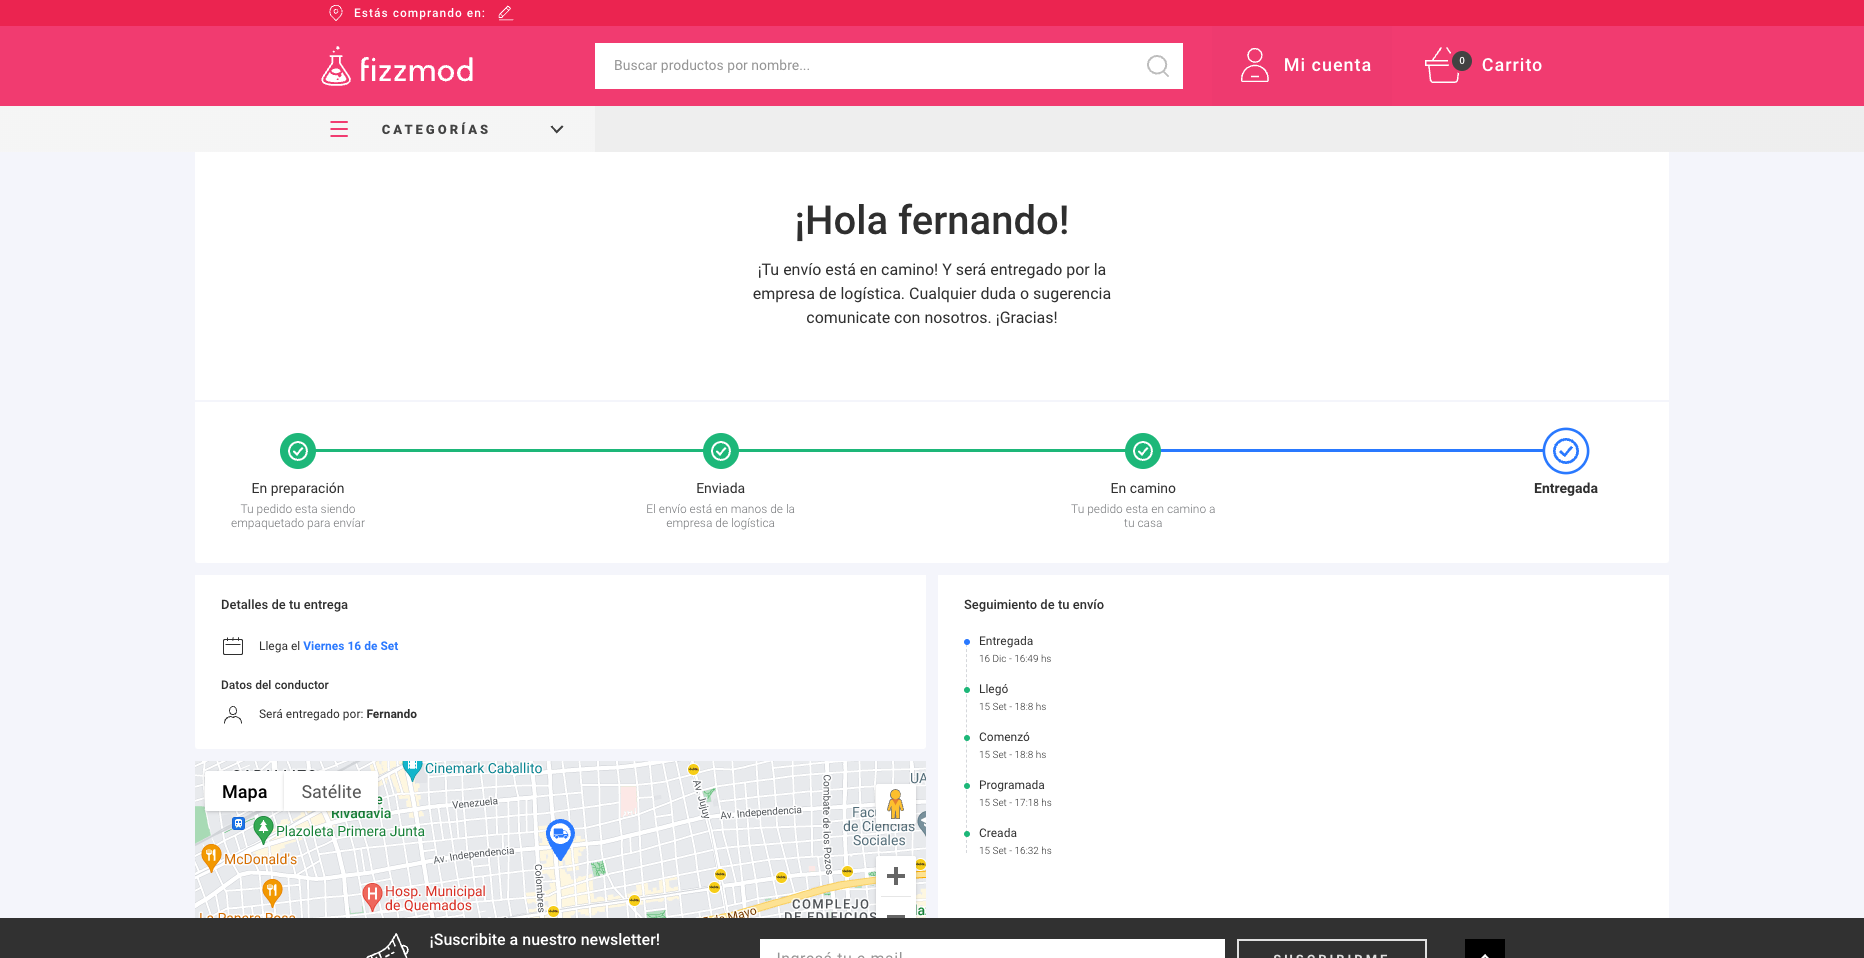Click Hosp. Municipal de Quemados marker
1864x958 pixels.
click(x=372, y=896)
